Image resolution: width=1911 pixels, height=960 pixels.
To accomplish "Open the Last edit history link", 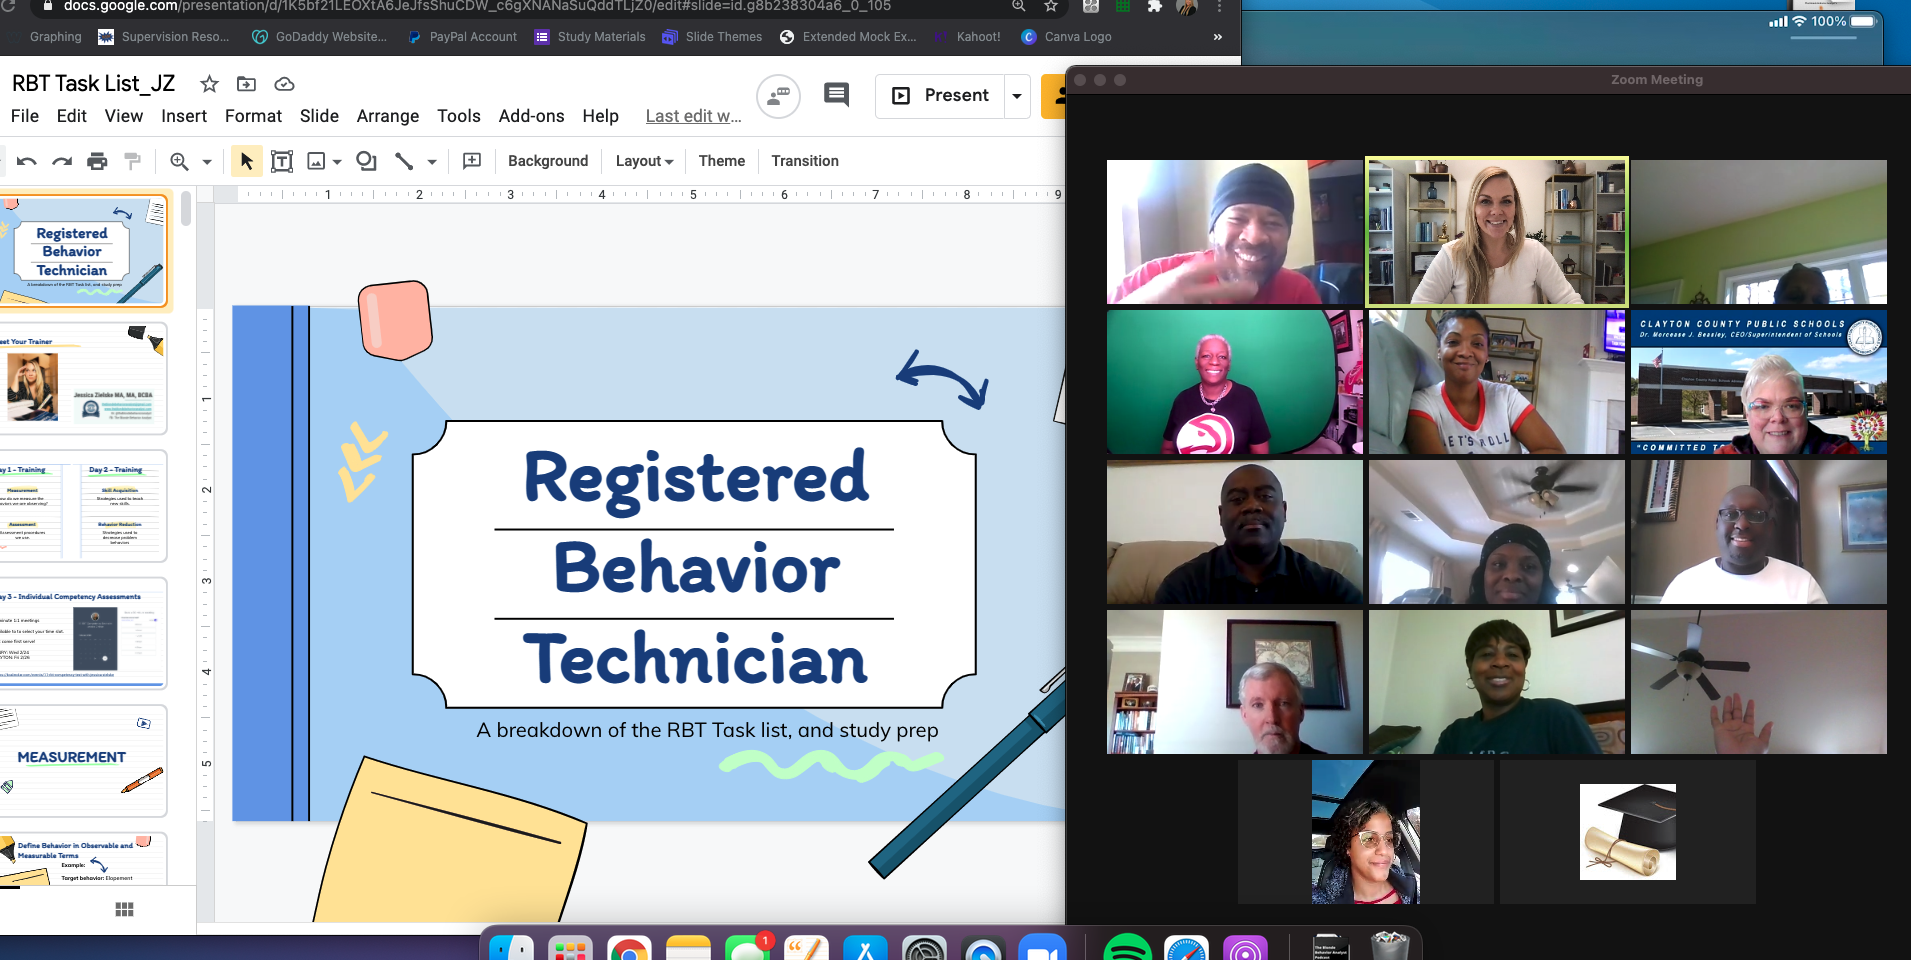I will pyautogui.click(x=693, y=116).
